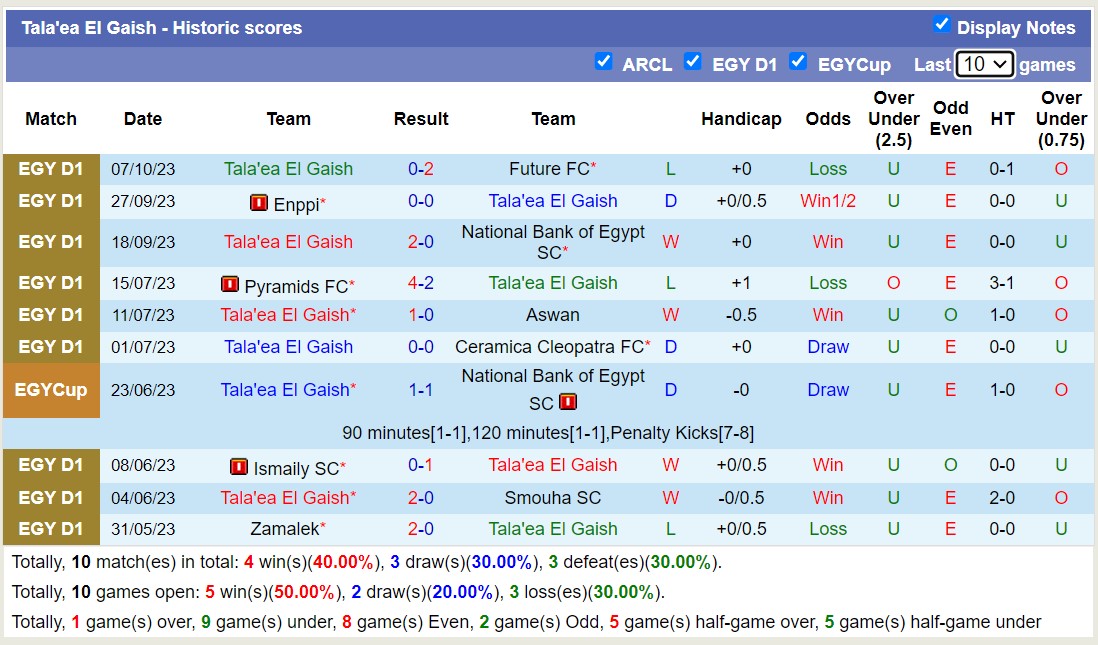1098x645 pixels.
Task: Open the Future FC team link
Action: coord(549,169)
